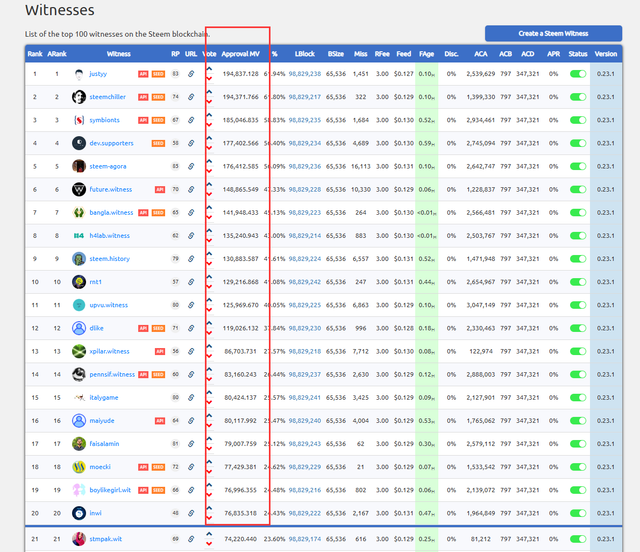The width and height of the screenshot is (640, 552).
Task: Open upvu.witness URL link icon
Action: (191, 305)
